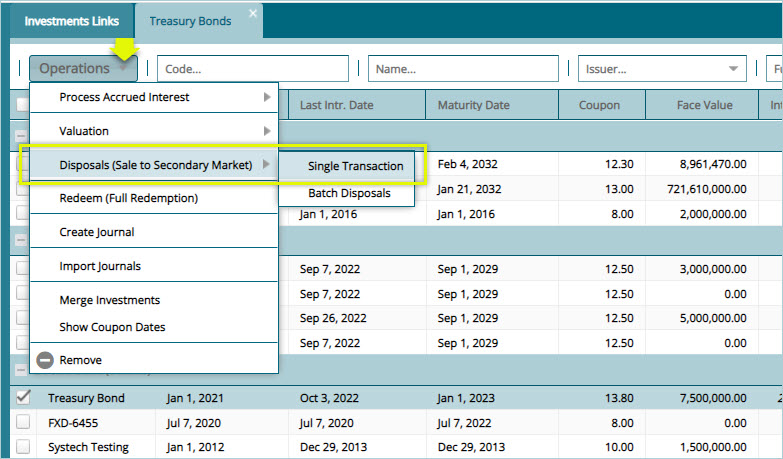The height and width of the screenshot is (459, 783).
Task: Click face value 8,961,470.00
Action: click(x=713, y=164)
